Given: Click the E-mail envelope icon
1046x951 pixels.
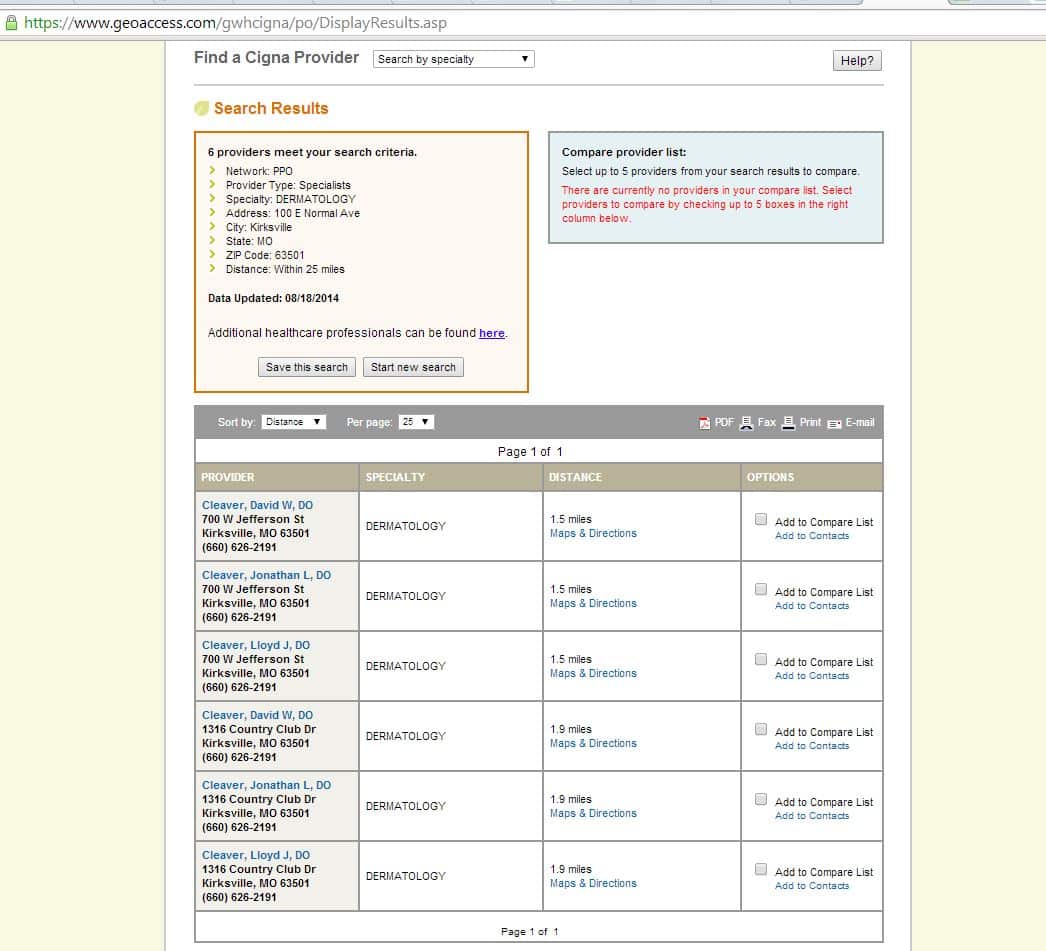Looking at the screenshot, I should pos(835,423).
